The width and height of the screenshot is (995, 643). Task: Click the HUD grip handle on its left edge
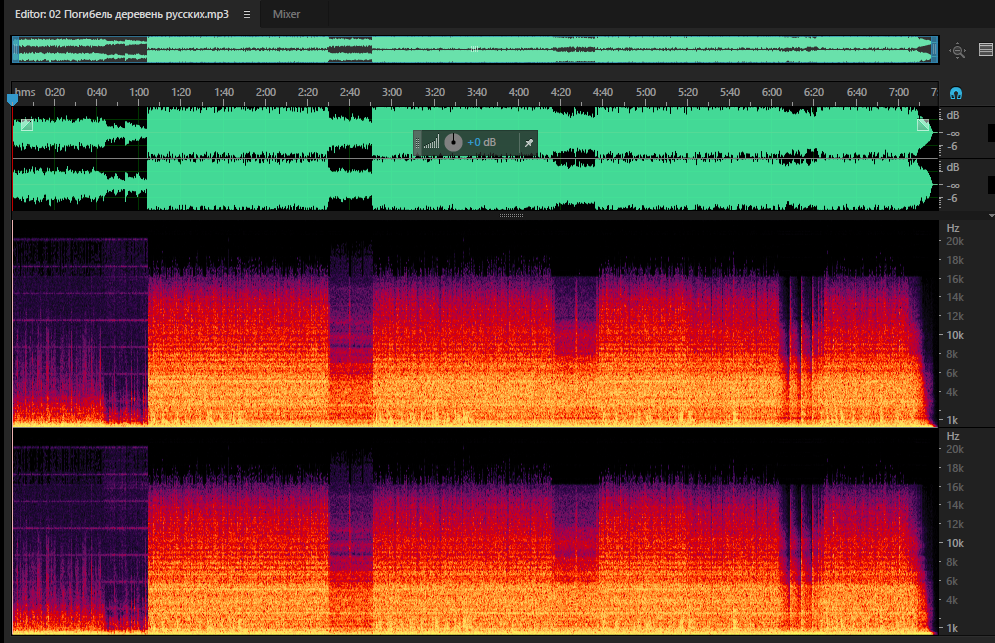click(x=417, y=142)
